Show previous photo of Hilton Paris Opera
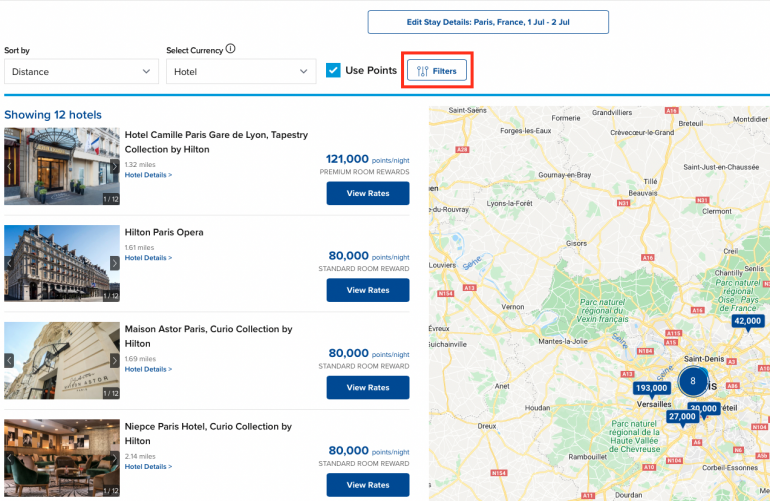The width and height of the screenshot is (770, 501). pos(10,263)
